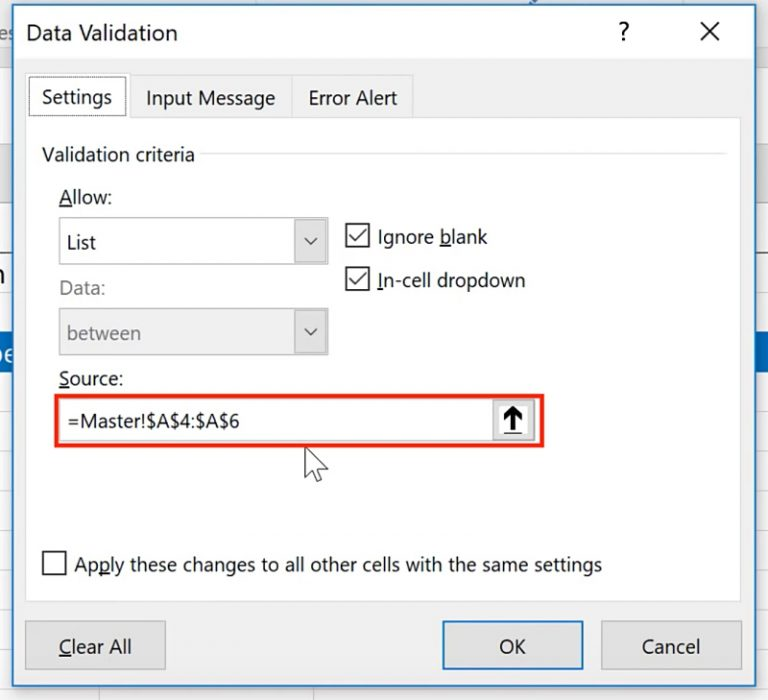Expand the Allow dropdown arrow

[311, 242]
